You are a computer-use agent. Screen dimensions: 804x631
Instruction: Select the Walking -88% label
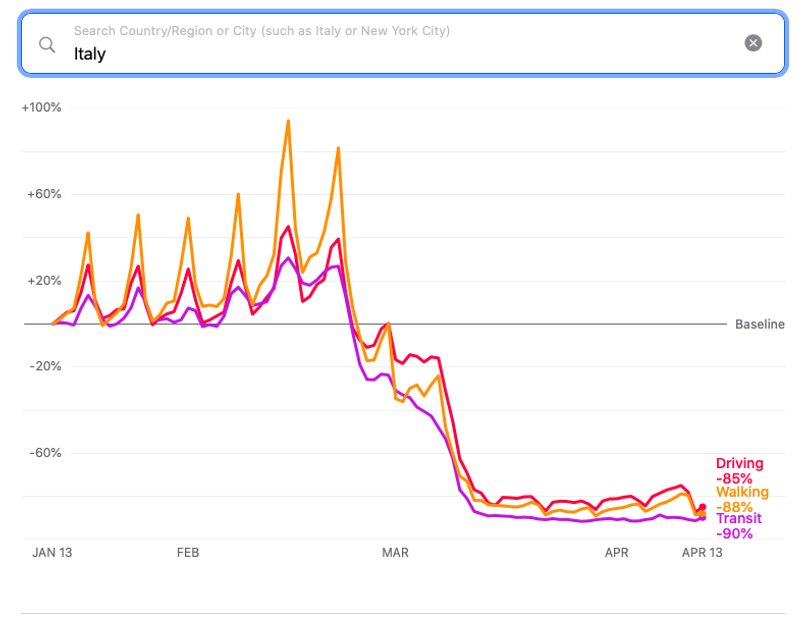pyautogui.click(x=742, y=499)
